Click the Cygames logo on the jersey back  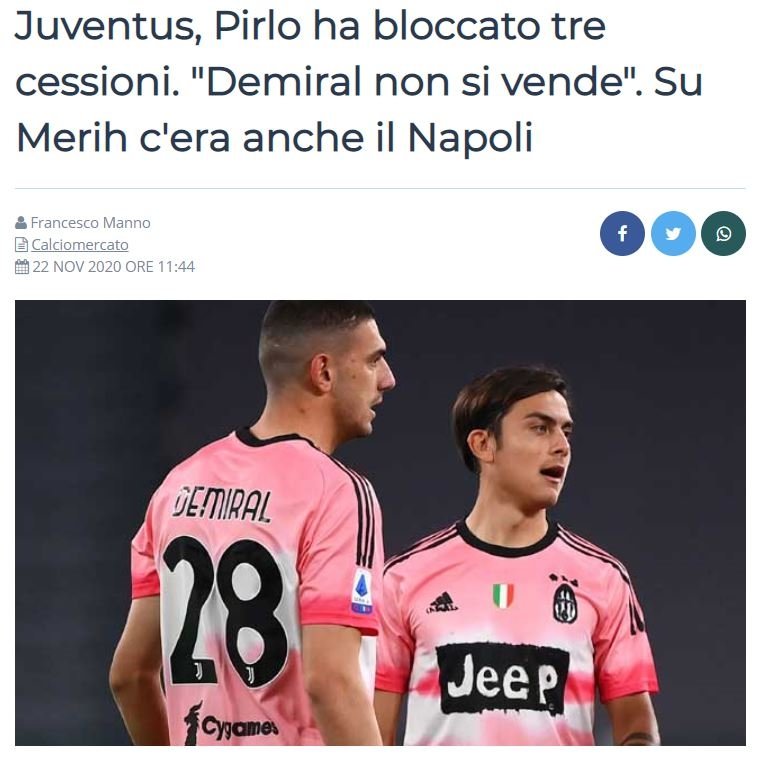point(231,724)
